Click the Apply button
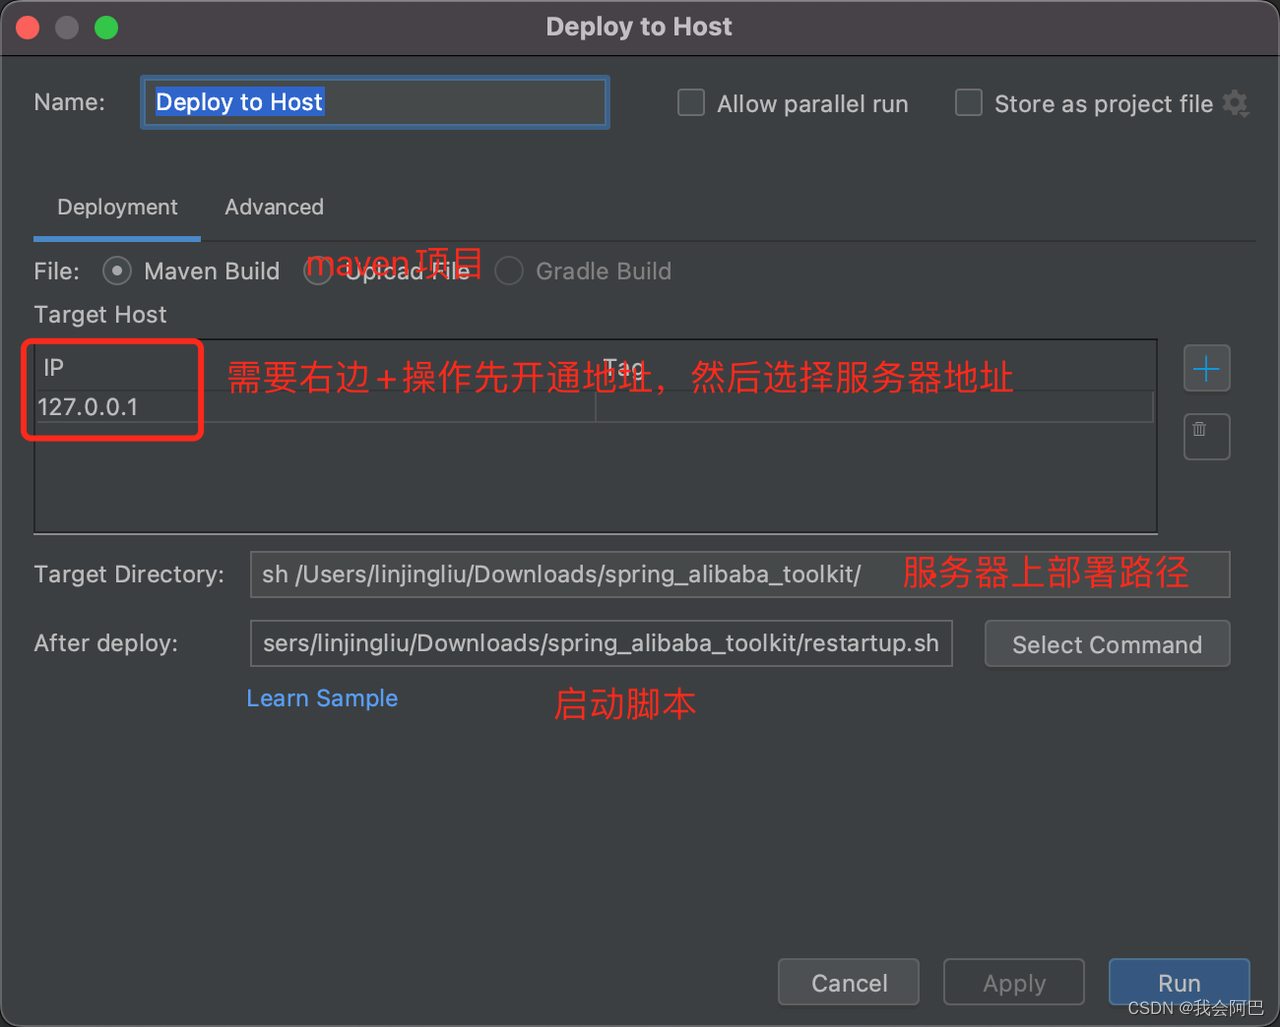The height and width of the screenshot is (1027, 1280). point(1013,982)
